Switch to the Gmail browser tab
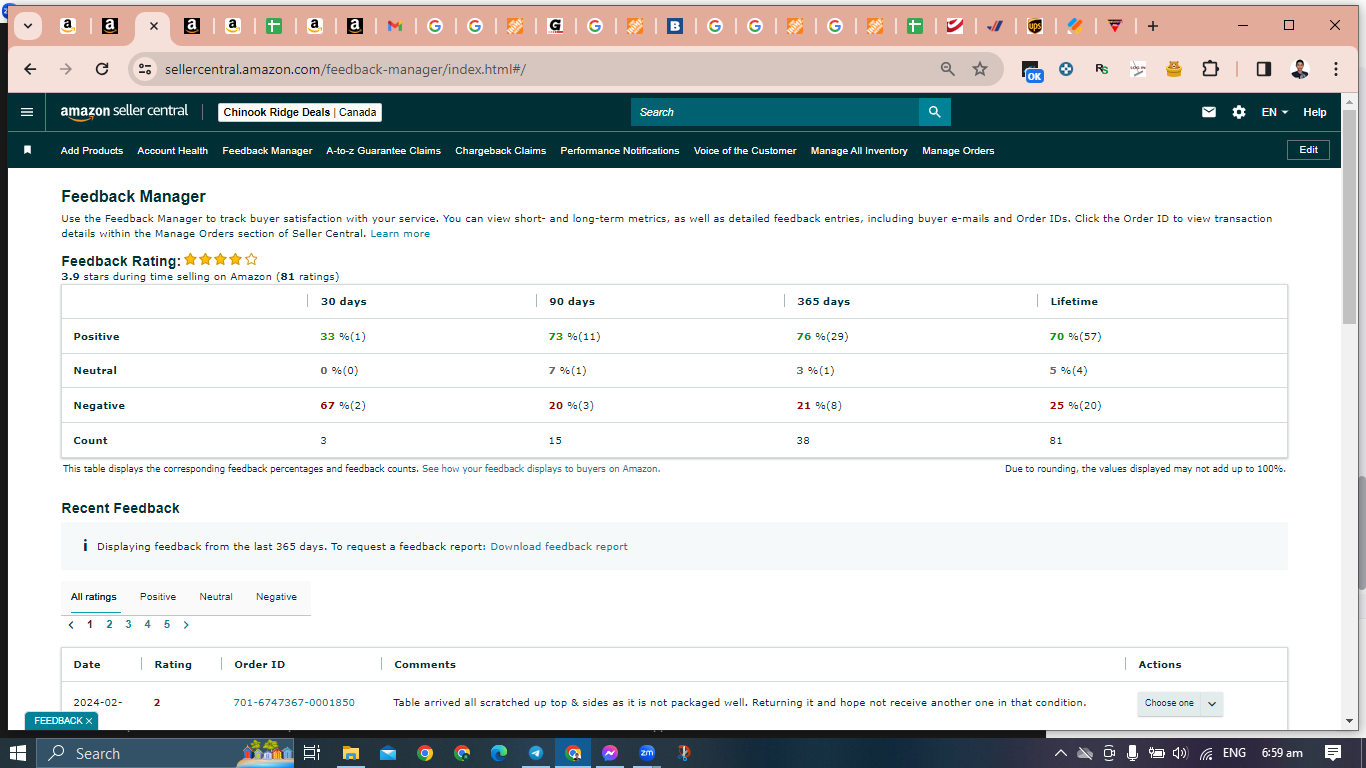The image size is (1366, 768). point(395,26)
